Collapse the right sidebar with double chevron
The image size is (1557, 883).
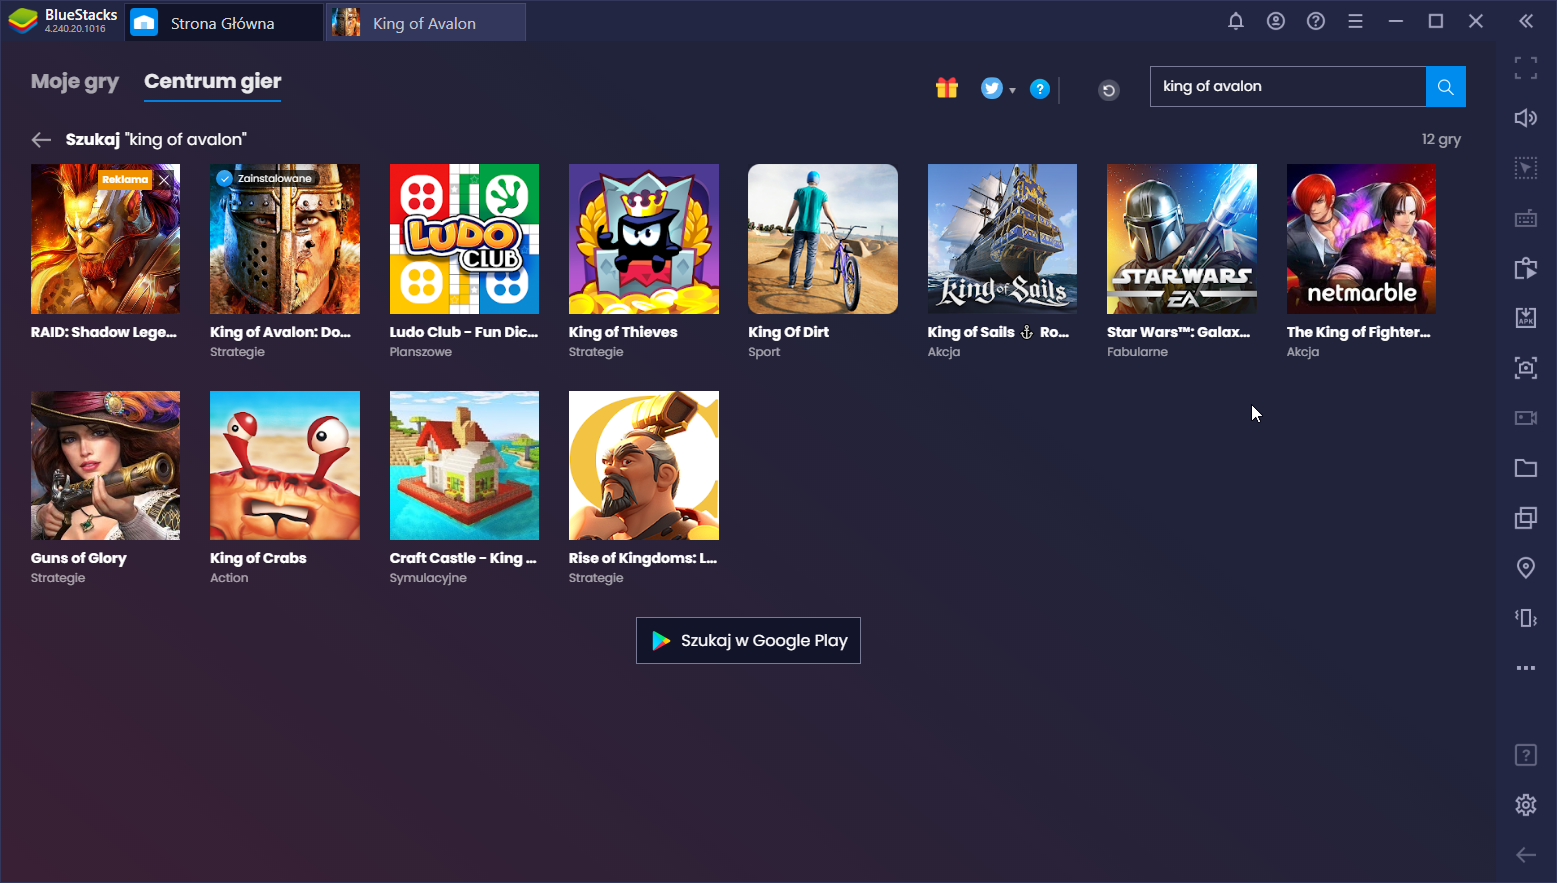click(1526, 21)
